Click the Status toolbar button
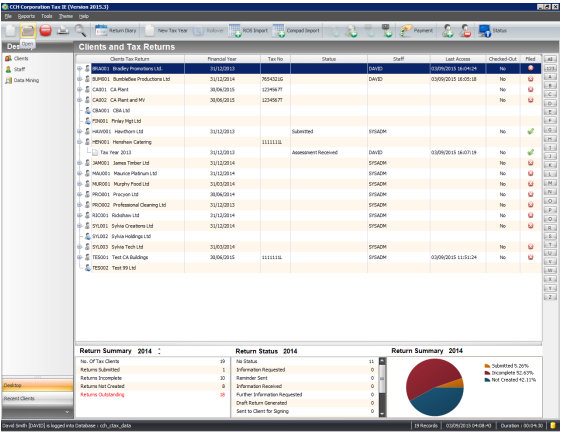This screenshot has width=561, height=432. 493,31
